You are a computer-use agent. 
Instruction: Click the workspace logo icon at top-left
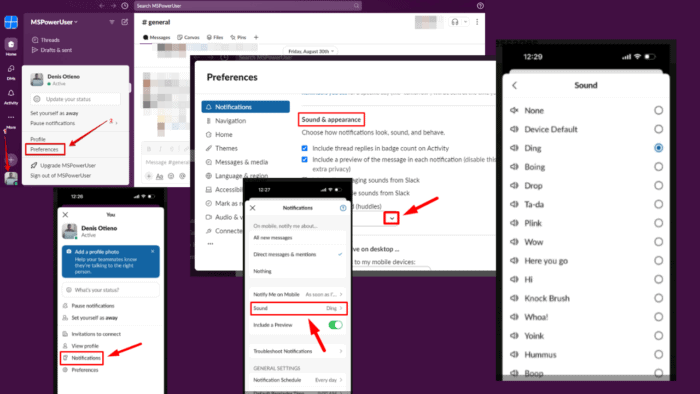click(x=11, y=22)
